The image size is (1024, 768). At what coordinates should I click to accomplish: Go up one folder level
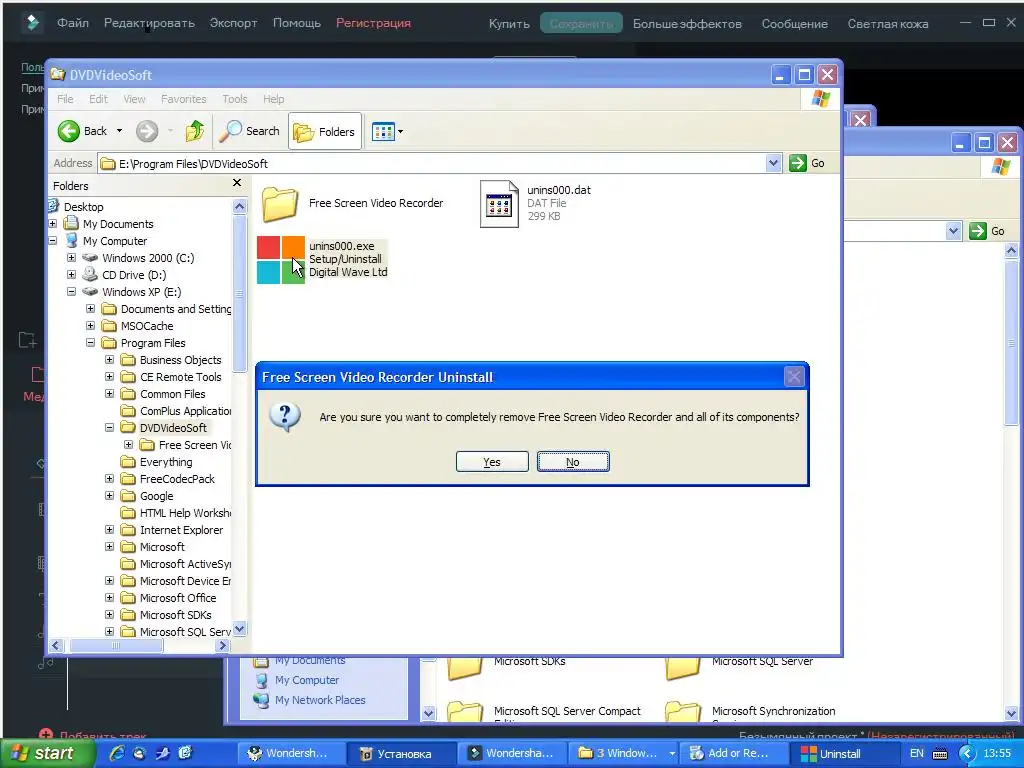click(x=195, y=131)
